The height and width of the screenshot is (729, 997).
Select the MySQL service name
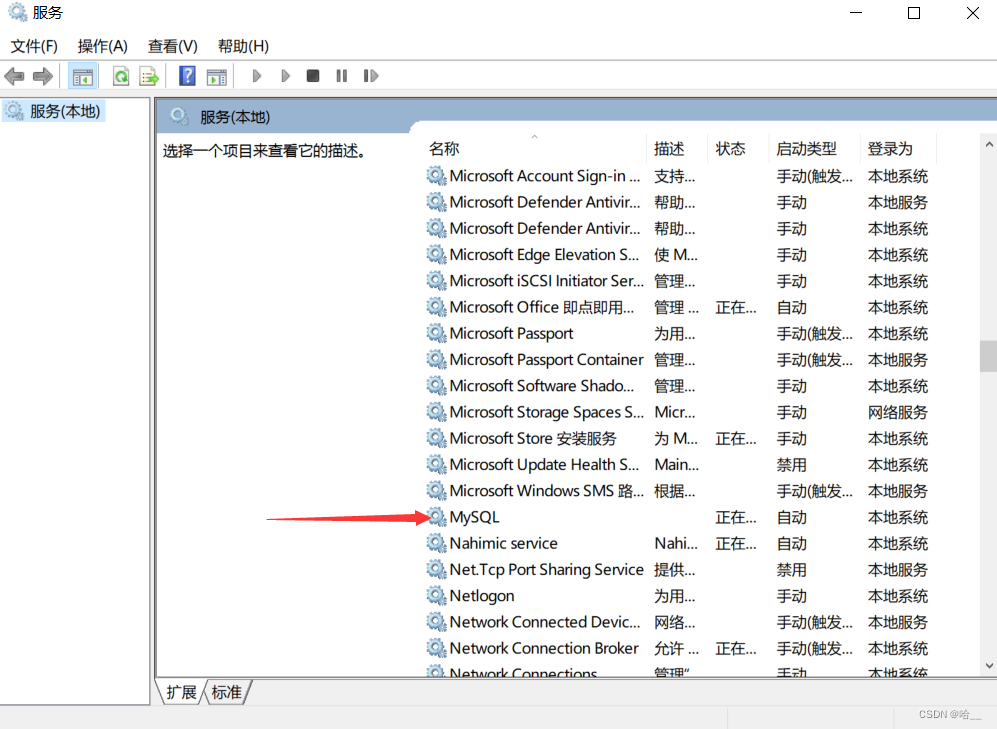pyautogui.click(x=474, y=517)
